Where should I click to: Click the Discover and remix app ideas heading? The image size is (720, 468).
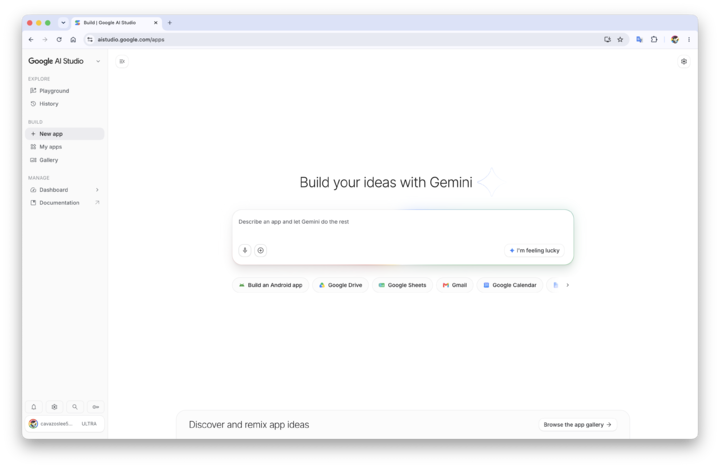tap(249, 425)
